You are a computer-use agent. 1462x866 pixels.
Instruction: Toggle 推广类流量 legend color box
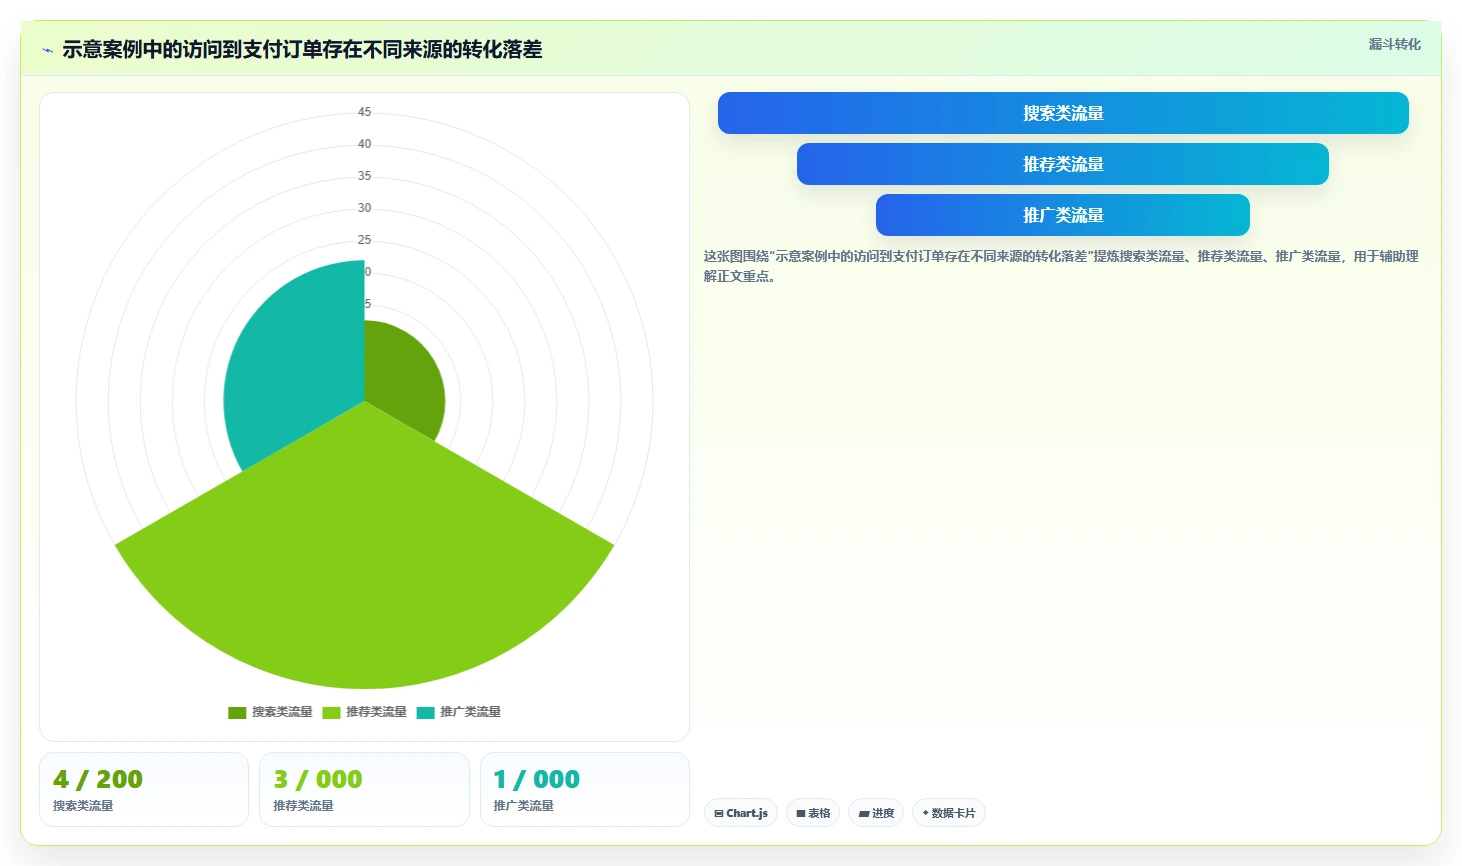(x=426, y=713)
